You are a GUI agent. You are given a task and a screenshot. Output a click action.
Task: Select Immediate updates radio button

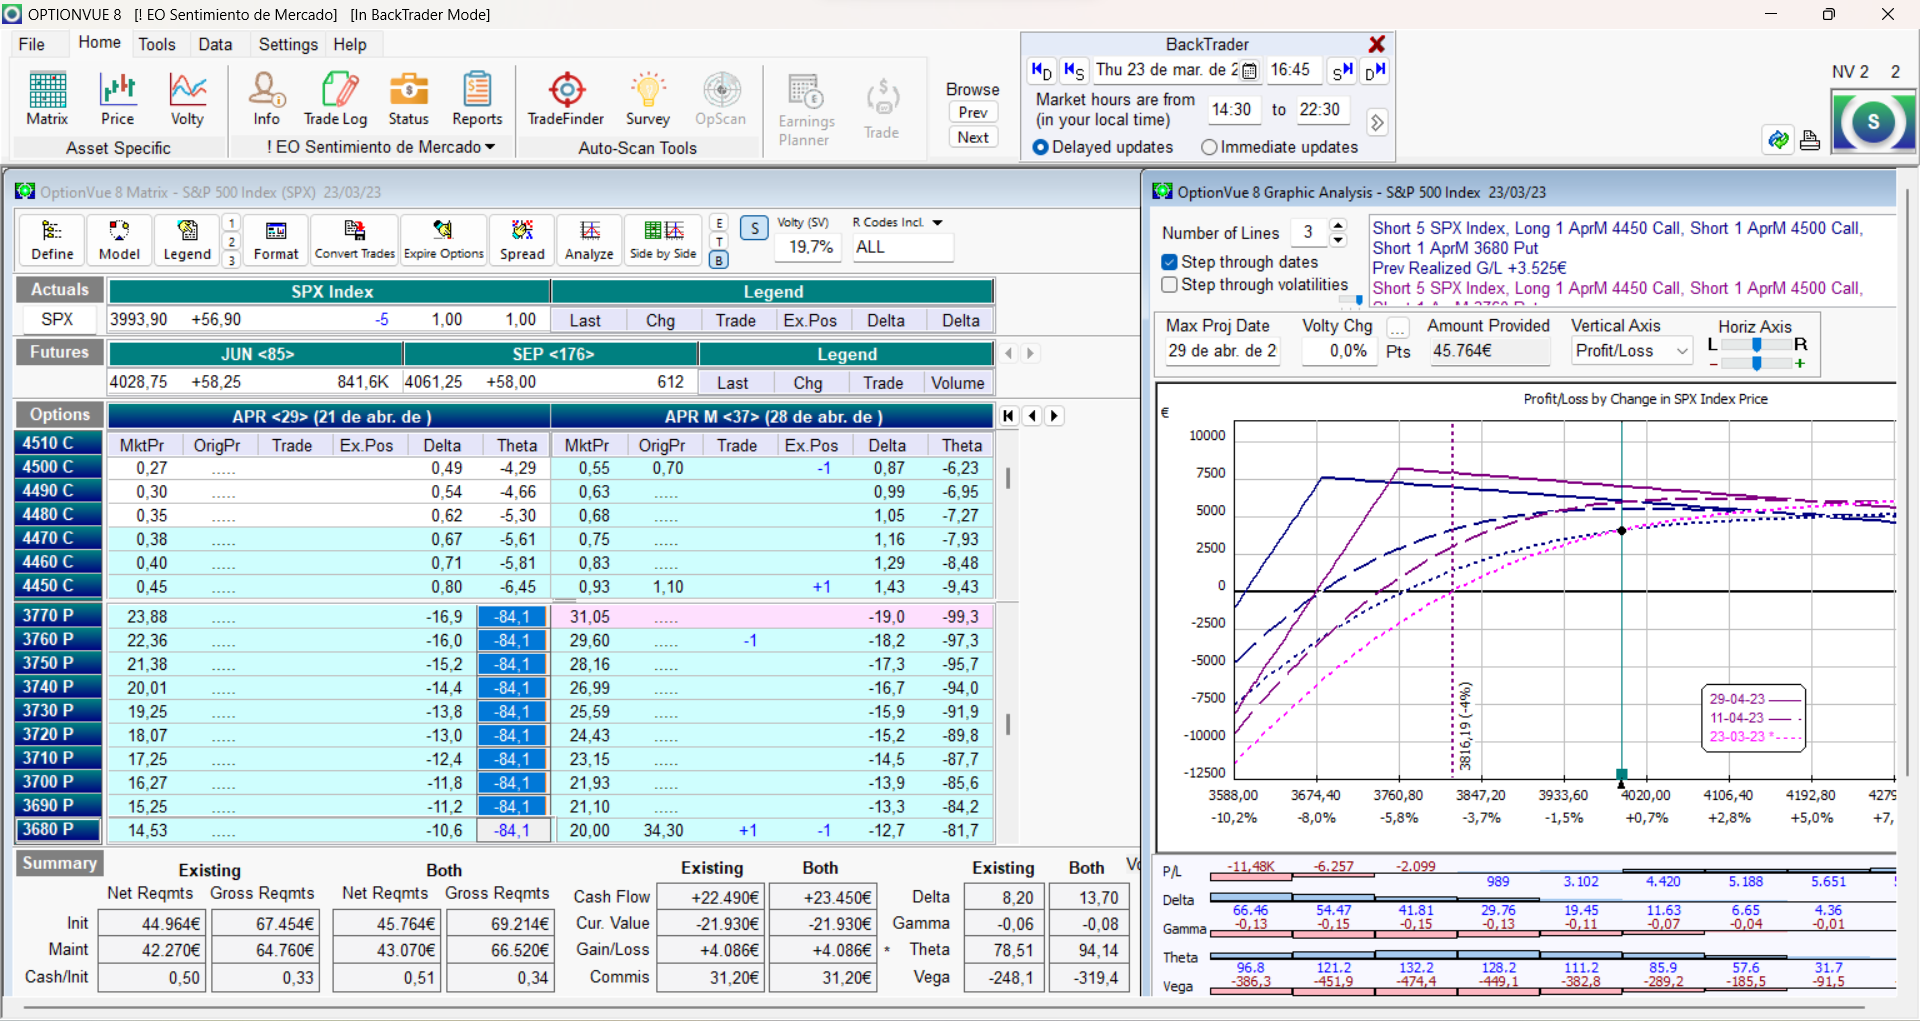[1209, 147]
